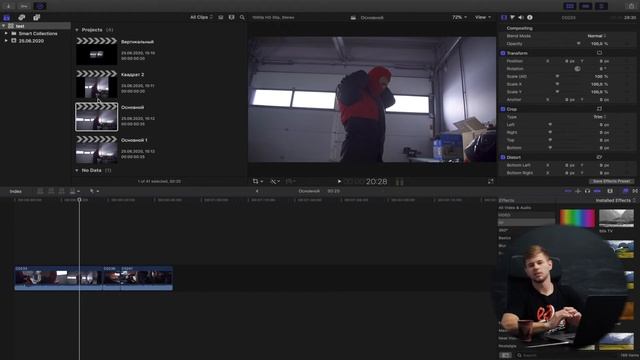
Task: Open the Crop Type Trim dropdown
Action: click(x=600, y=117)
